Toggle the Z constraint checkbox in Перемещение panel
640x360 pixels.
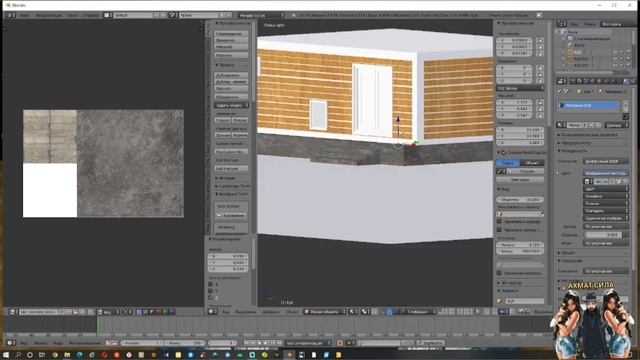pyautogui.click(x=211, y=298)
